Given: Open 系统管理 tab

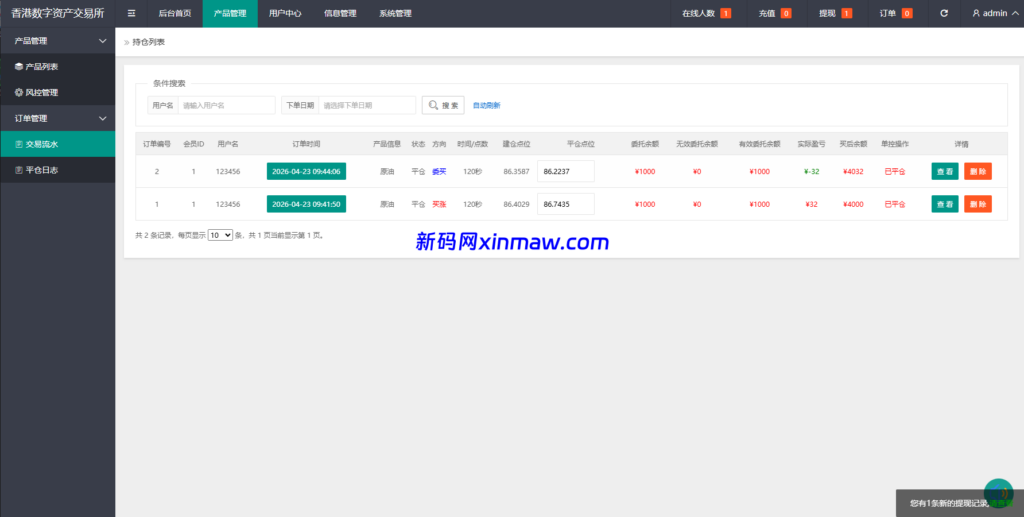Looking at the screenshot, I should coord(395,13).
